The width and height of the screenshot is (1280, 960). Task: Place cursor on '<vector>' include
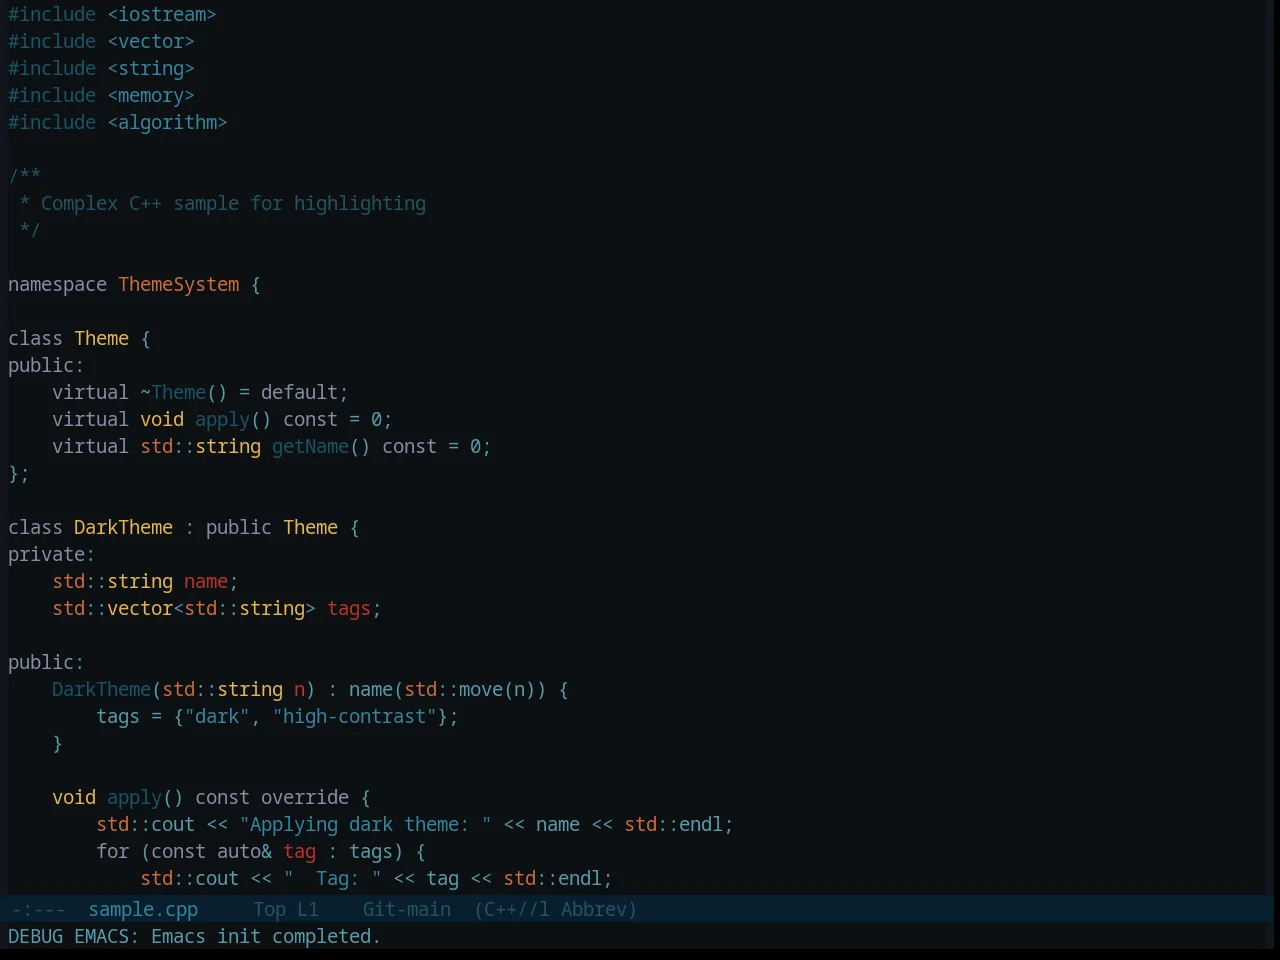(151, 41)
